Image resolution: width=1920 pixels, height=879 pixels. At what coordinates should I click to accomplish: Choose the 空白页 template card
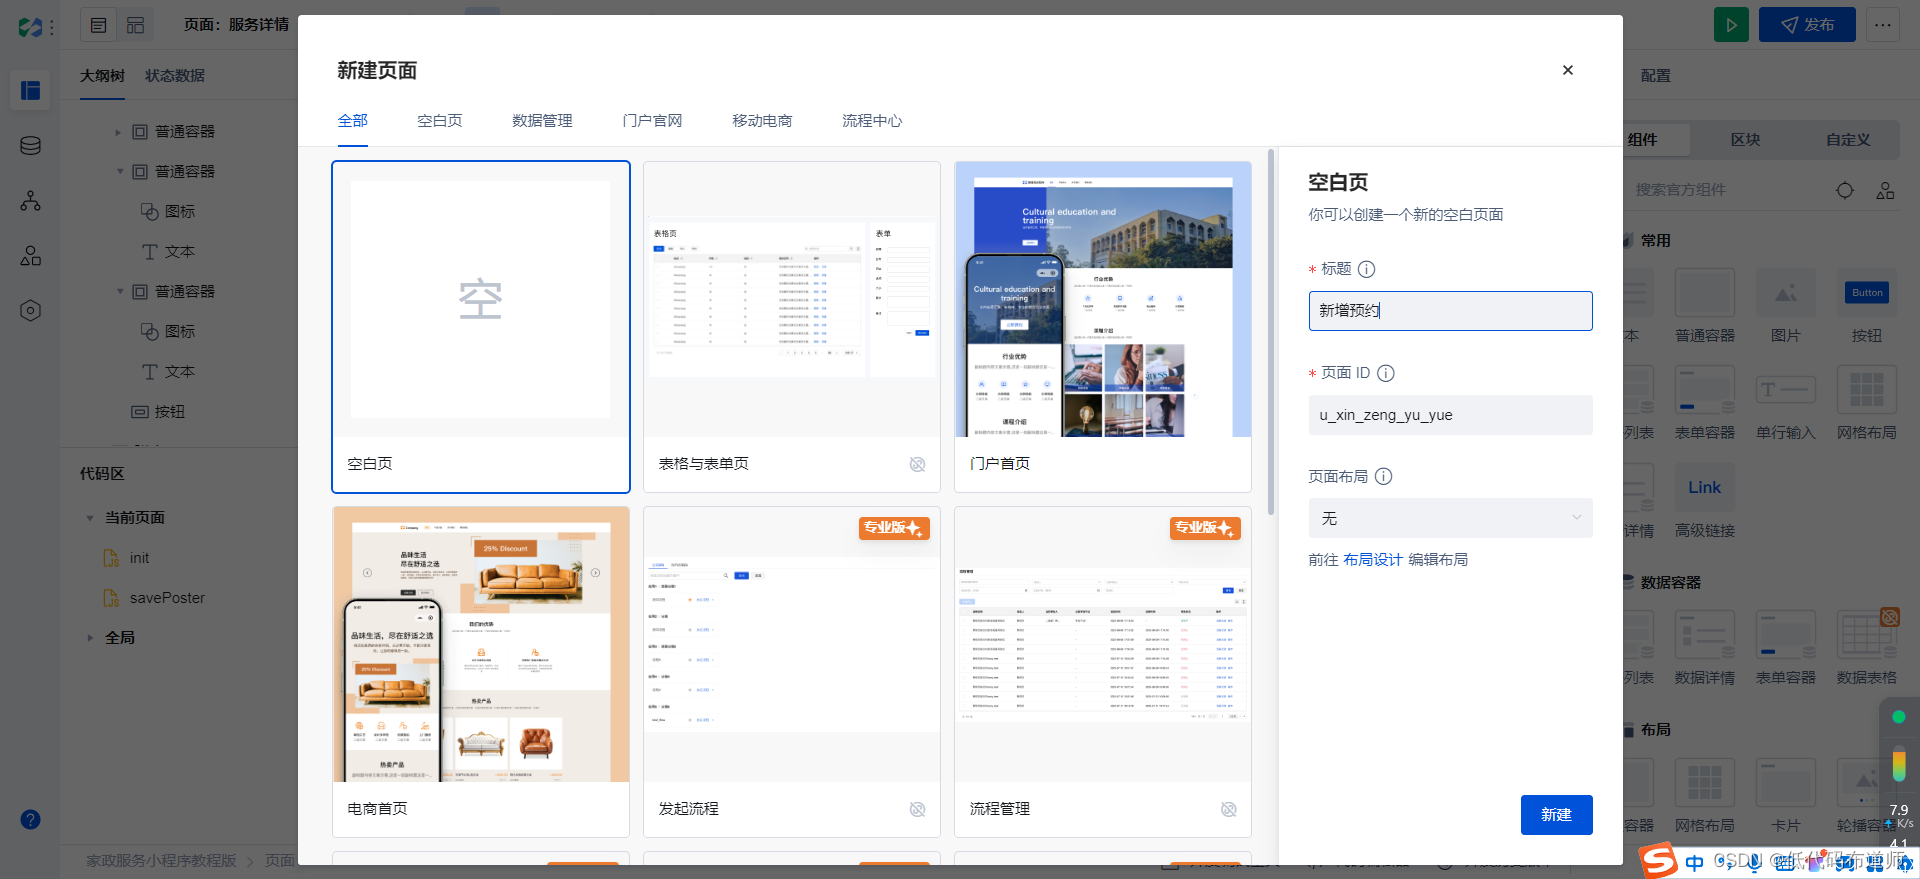coord(481,327)
